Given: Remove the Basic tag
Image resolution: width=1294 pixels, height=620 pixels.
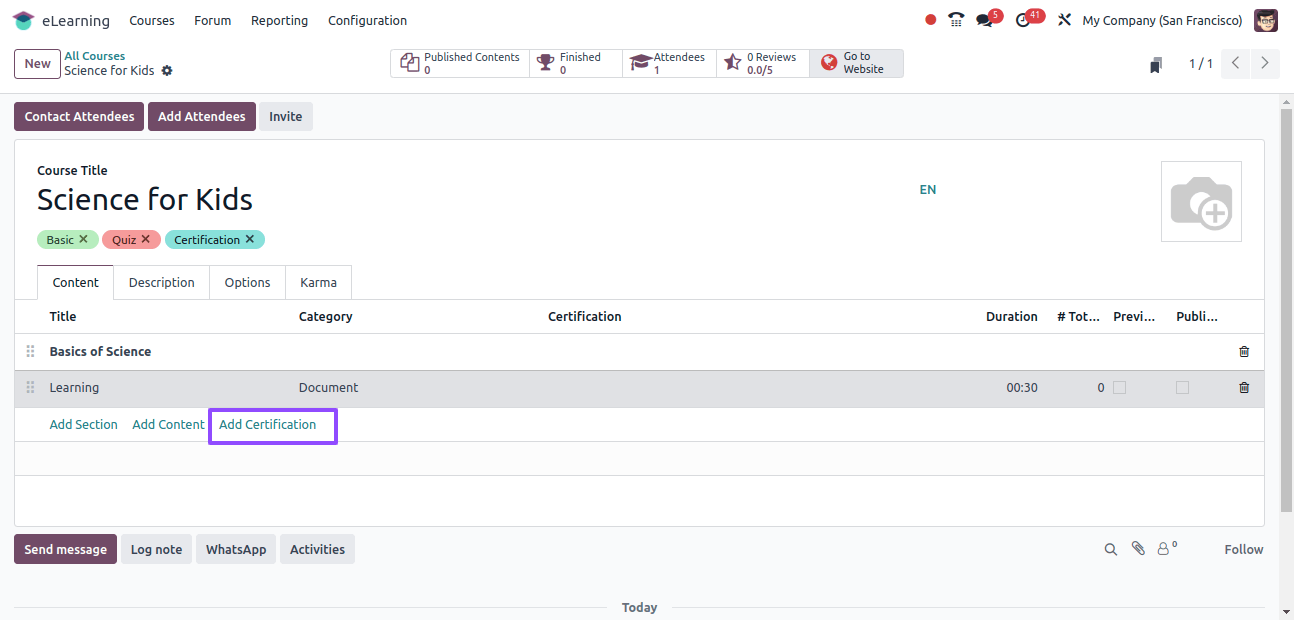Looking at the screenshot, I should point(84,239).
